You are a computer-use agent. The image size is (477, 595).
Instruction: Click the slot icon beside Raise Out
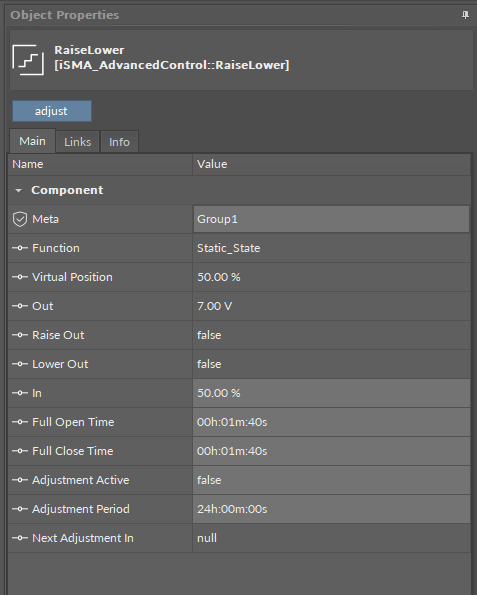(x=20, y=335)
